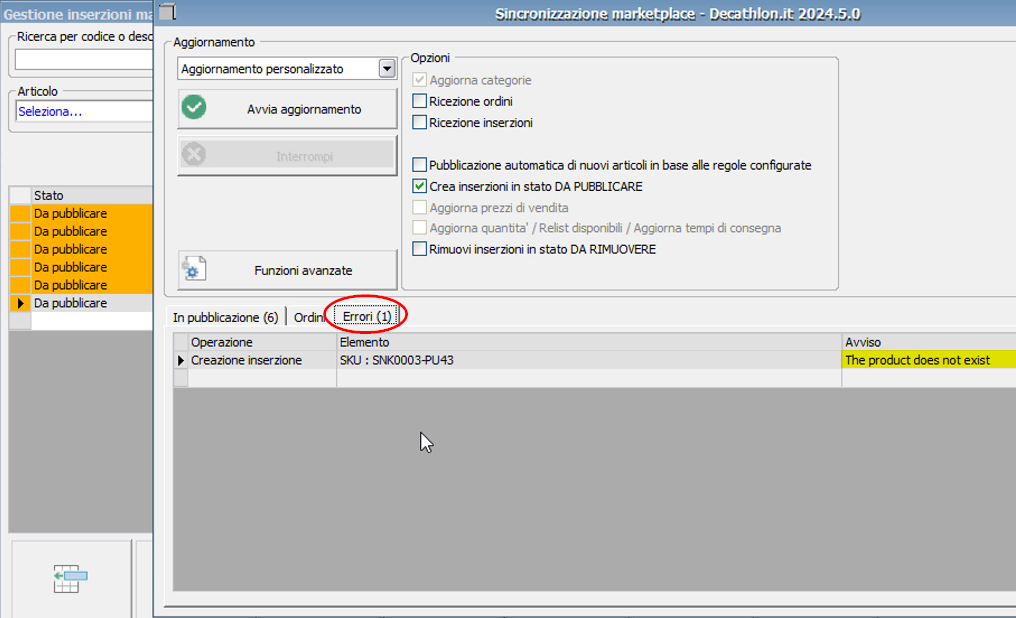Click the gear document icon for Funzioni avanzate

pos(194,268)
